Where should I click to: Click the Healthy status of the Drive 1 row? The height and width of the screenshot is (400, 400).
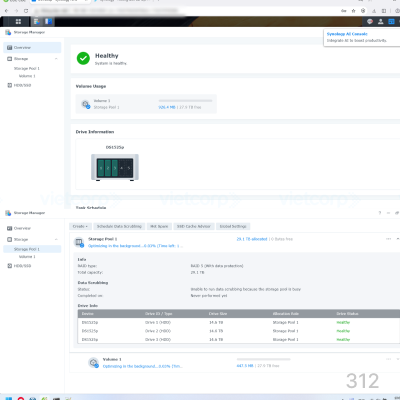343,322
